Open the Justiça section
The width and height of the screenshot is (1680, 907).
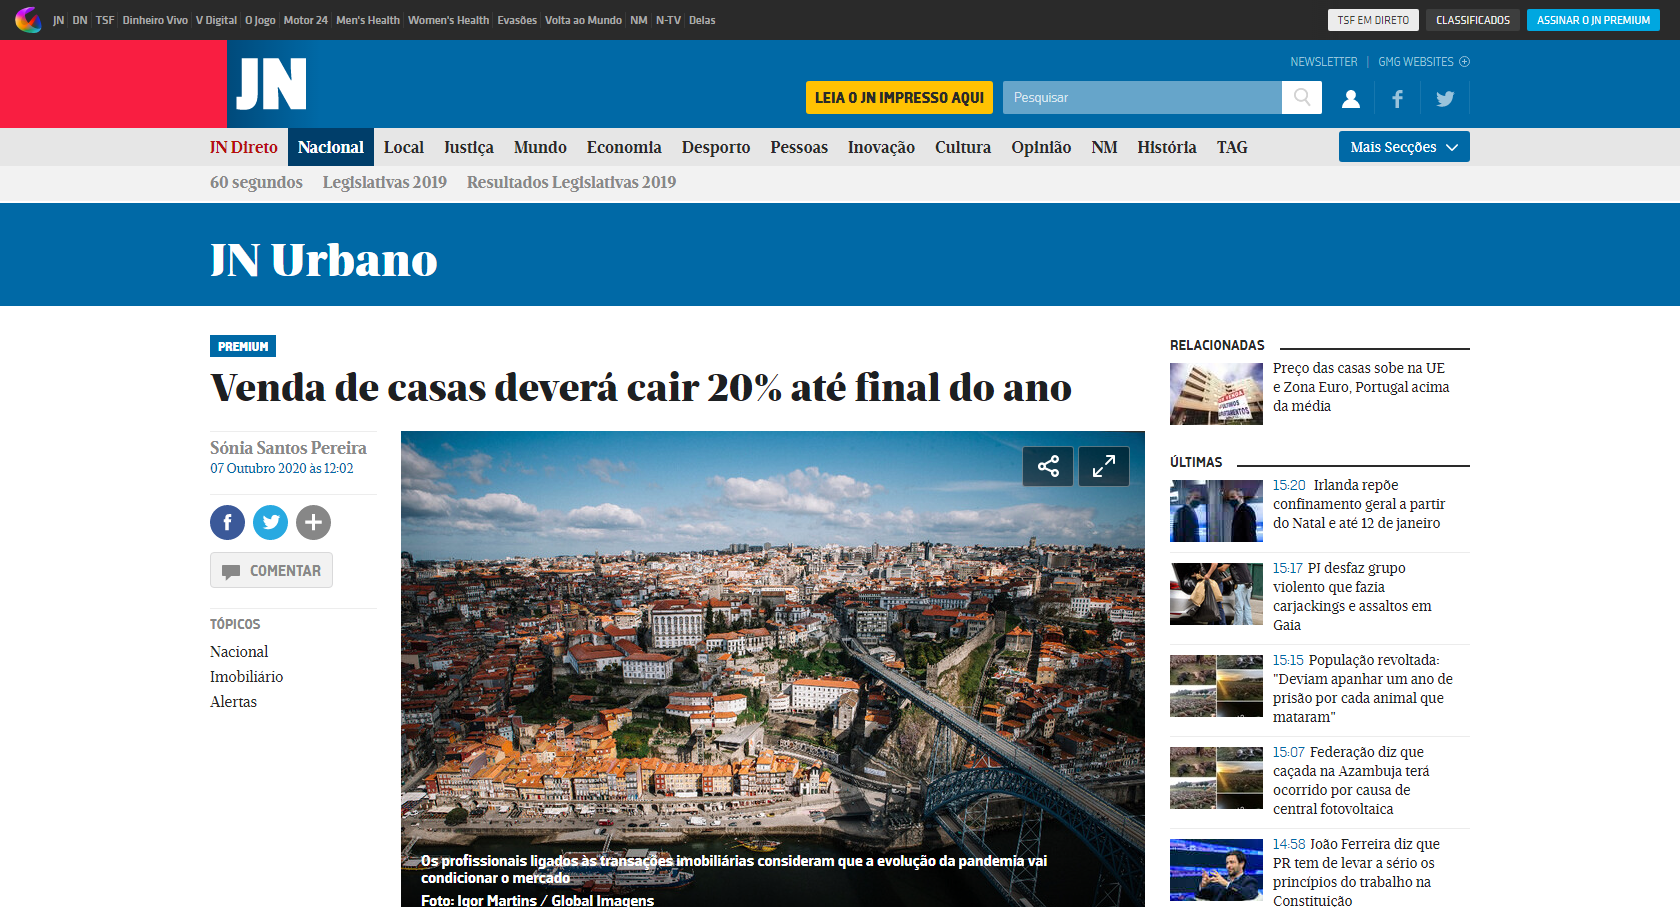tap(469, 147)
